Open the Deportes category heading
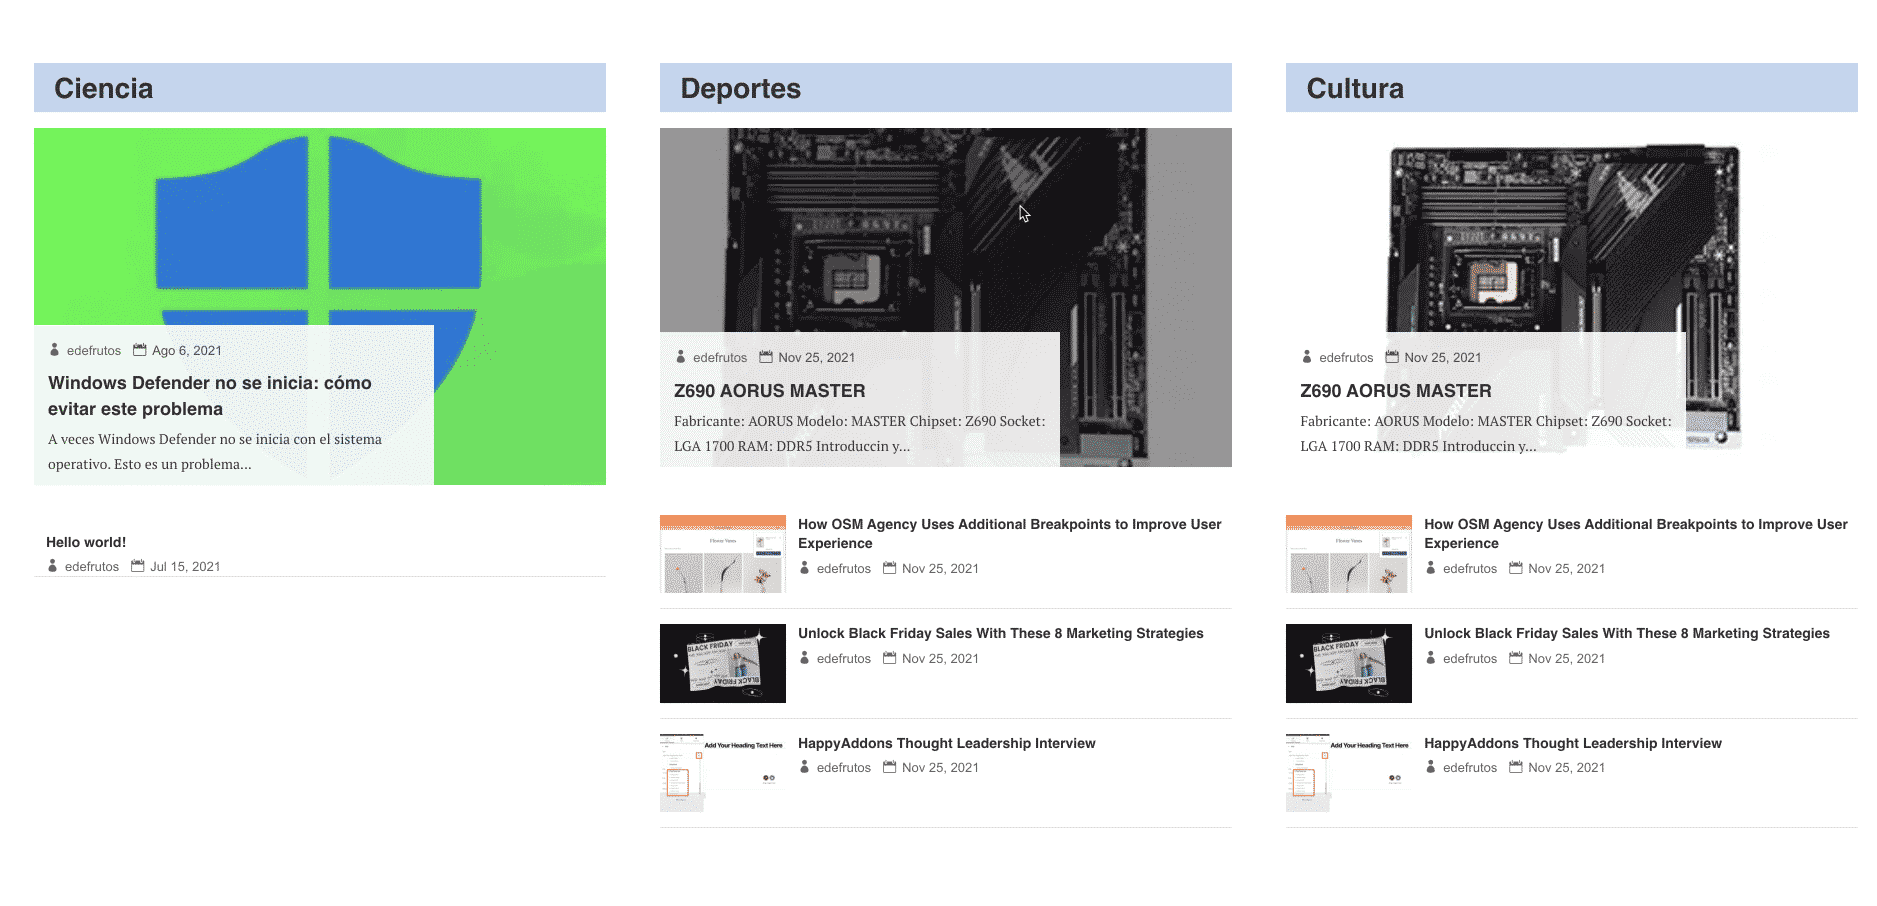 pos(740,89)
